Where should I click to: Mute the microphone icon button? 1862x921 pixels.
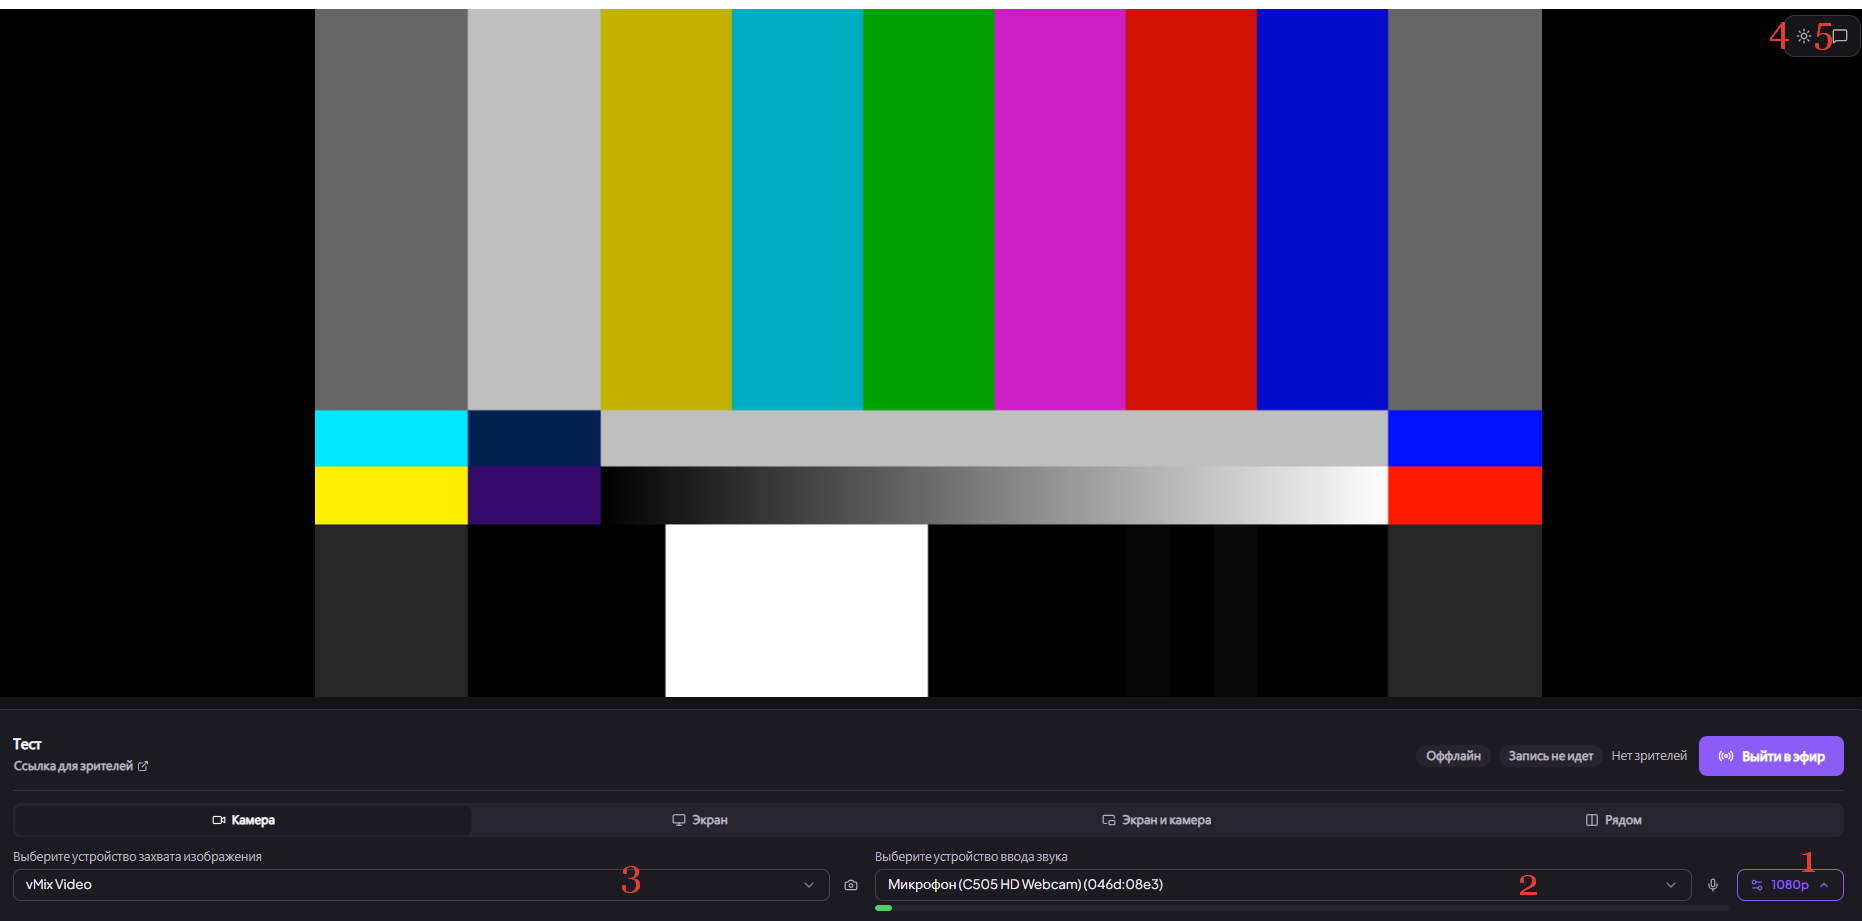[1713, 885]
